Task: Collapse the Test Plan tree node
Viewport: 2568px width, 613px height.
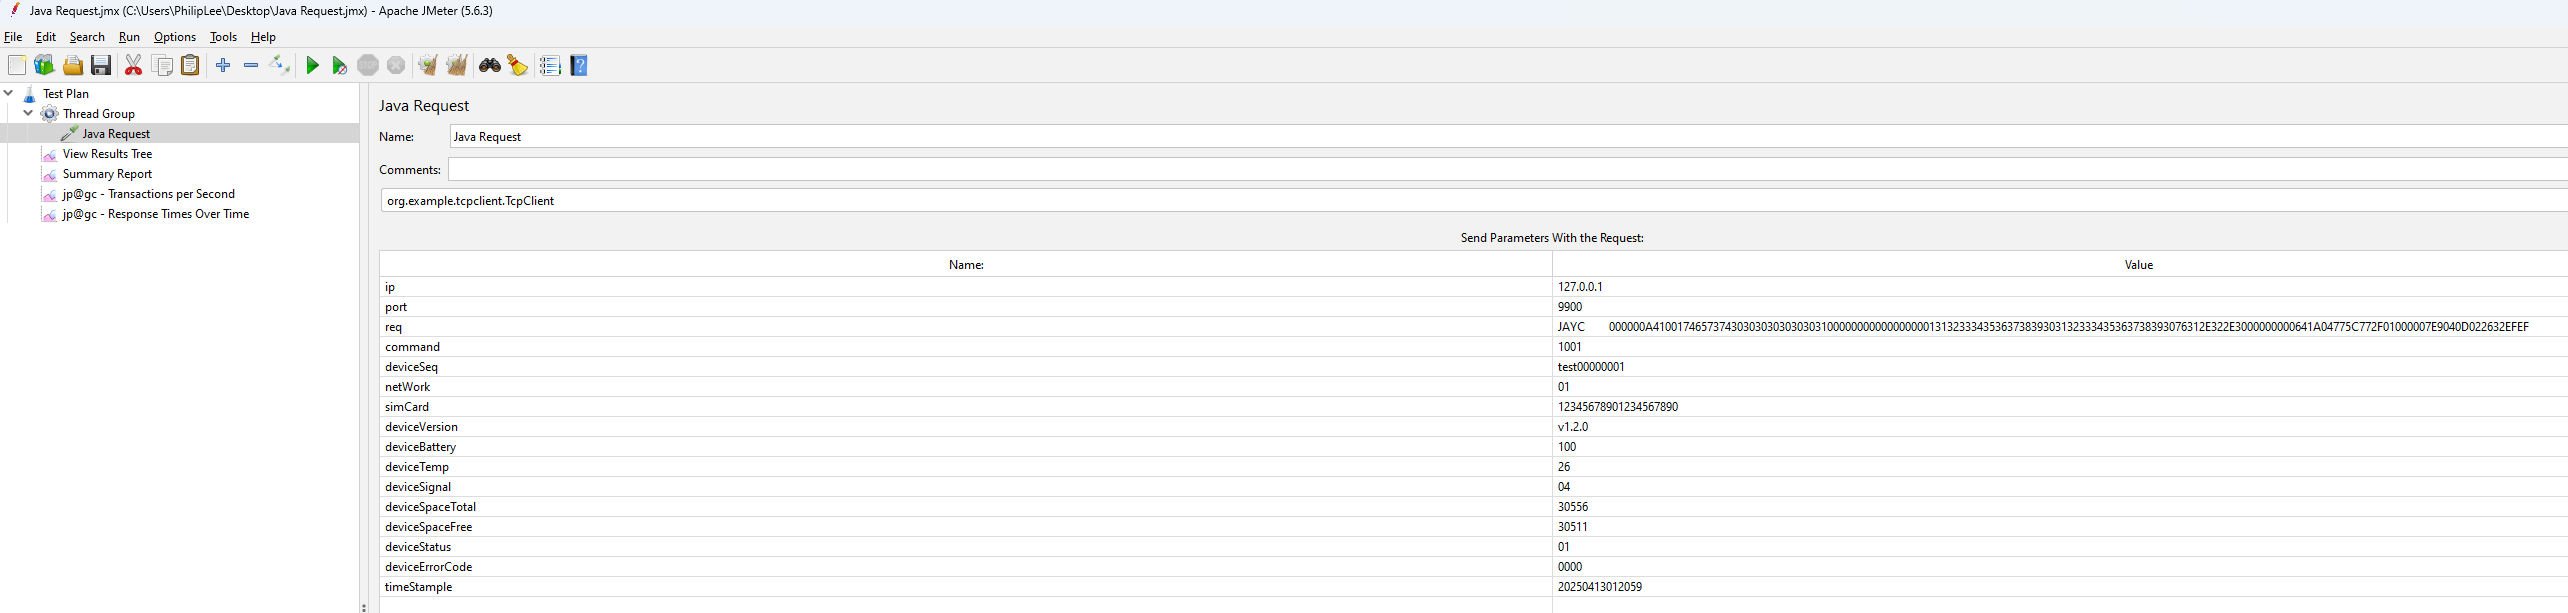Action: click(9, 93)
